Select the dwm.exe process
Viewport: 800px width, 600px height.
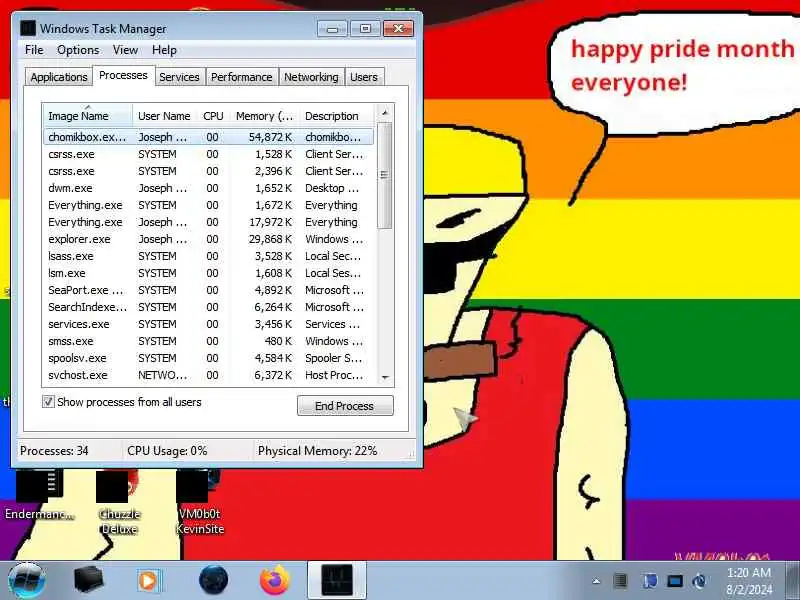coord(208,188)
